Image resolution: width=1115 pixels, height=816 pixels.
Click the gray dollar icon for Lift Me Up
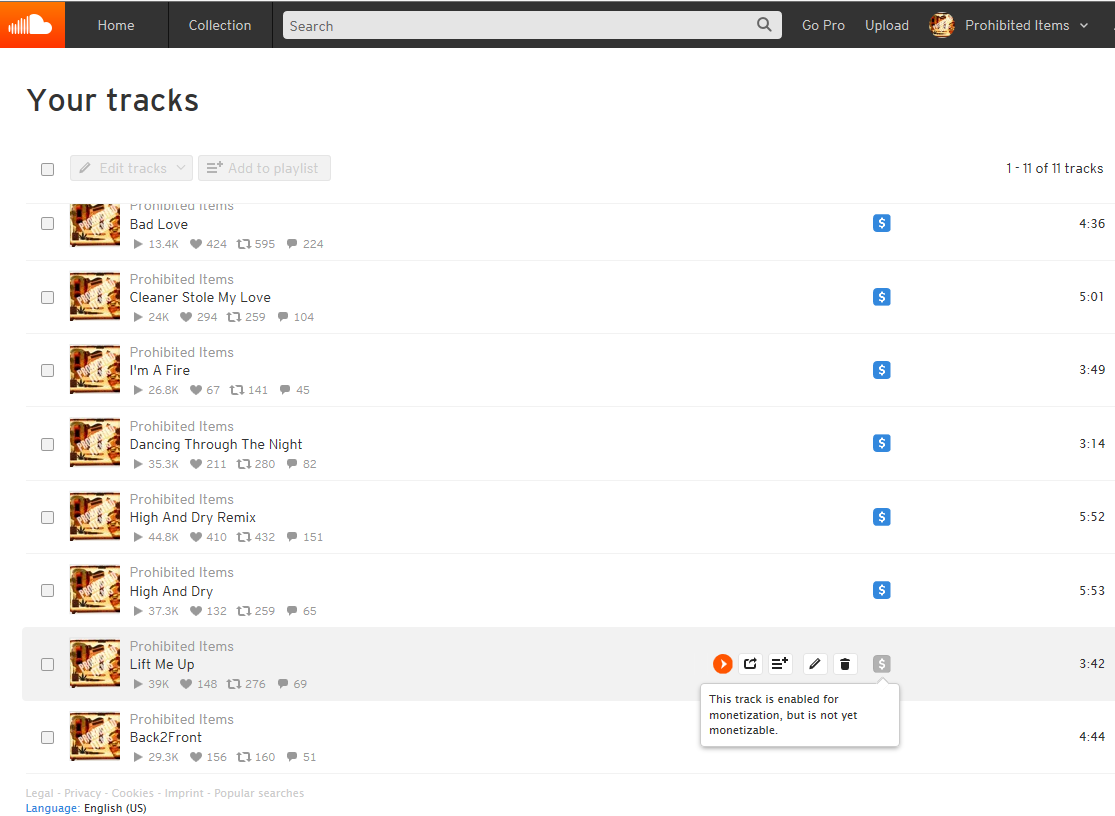pos(882,664)
